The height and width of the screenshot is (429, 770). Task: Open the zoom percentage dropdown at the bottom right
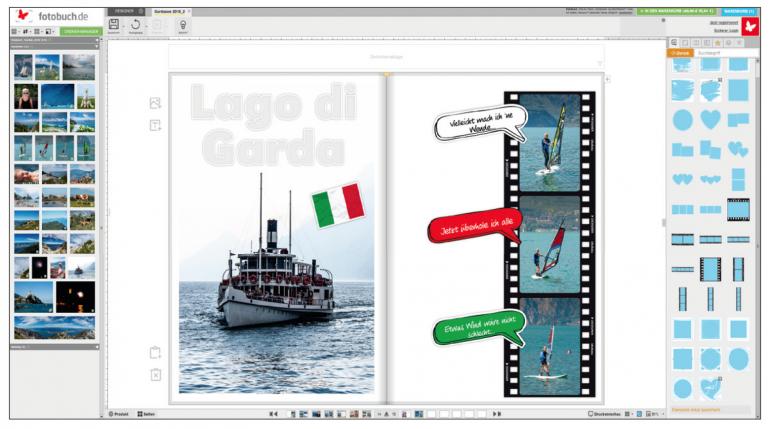click(653, 414)
